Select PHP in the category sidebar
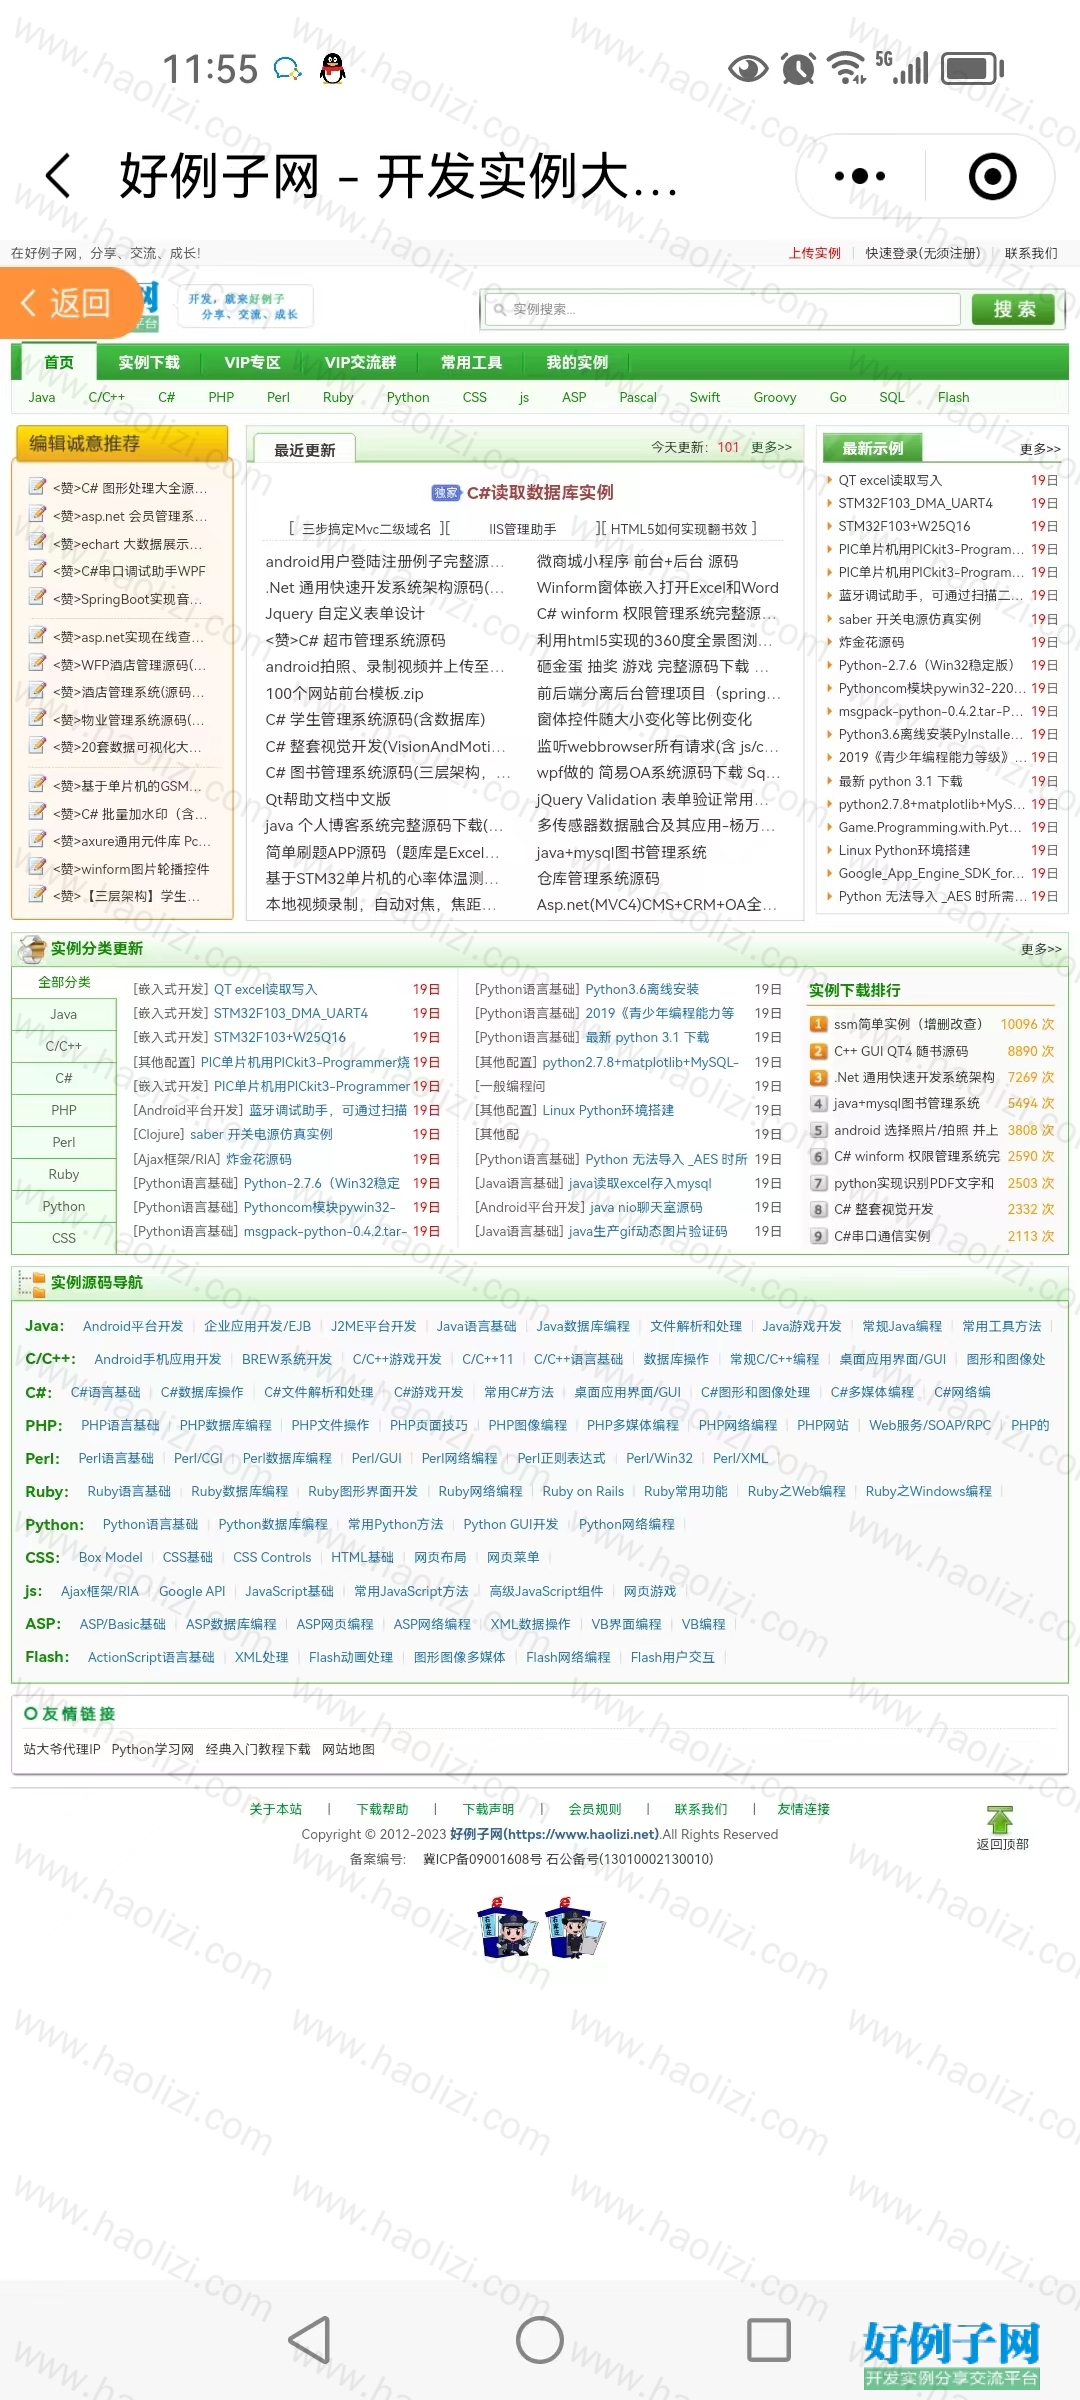 64,1110
